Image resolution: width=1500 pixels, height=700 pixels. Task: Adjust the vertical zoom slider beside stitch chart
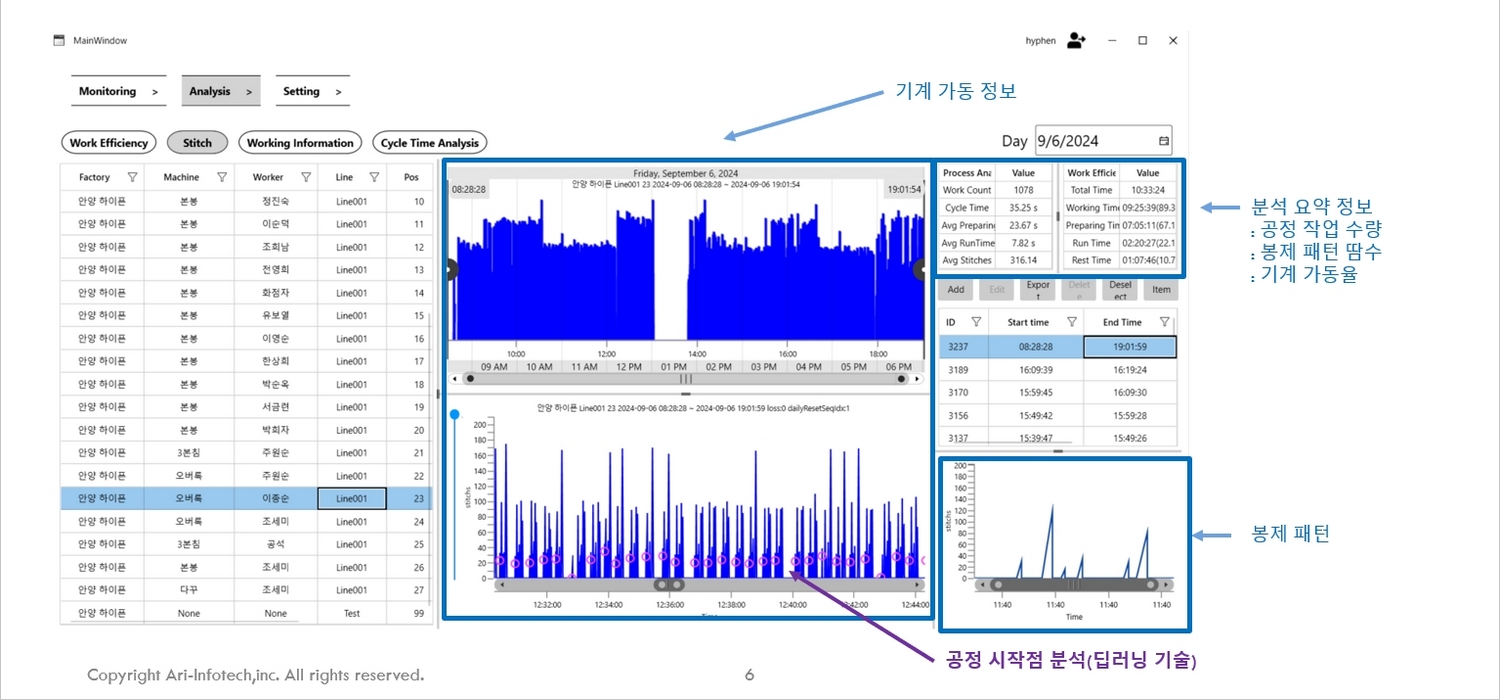tap(455, 495)
